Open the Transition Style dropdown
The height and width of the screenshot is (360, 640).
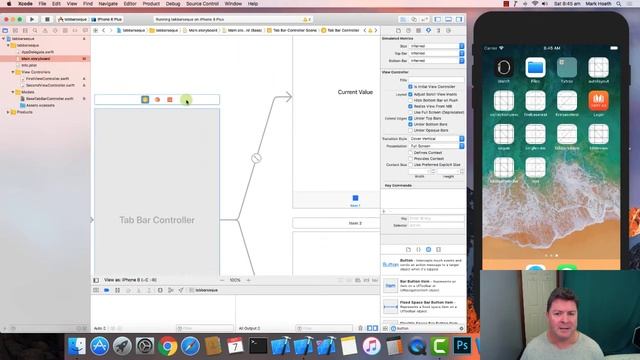point(437,139)
